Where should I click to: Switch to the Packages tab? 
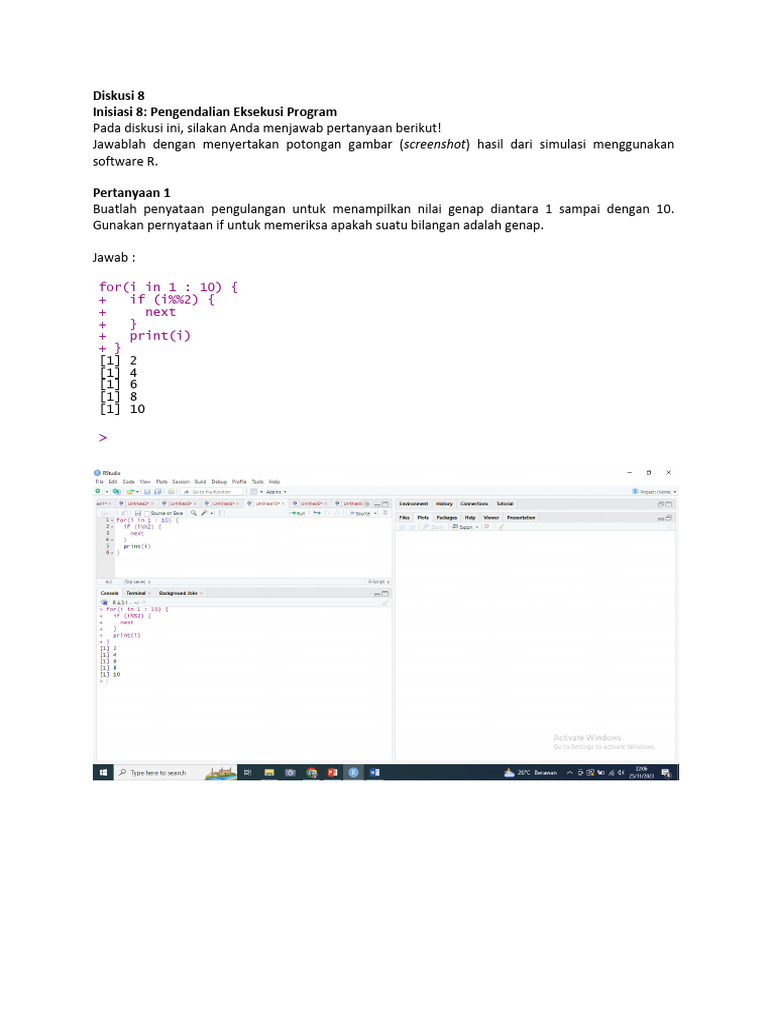(447, 517)
